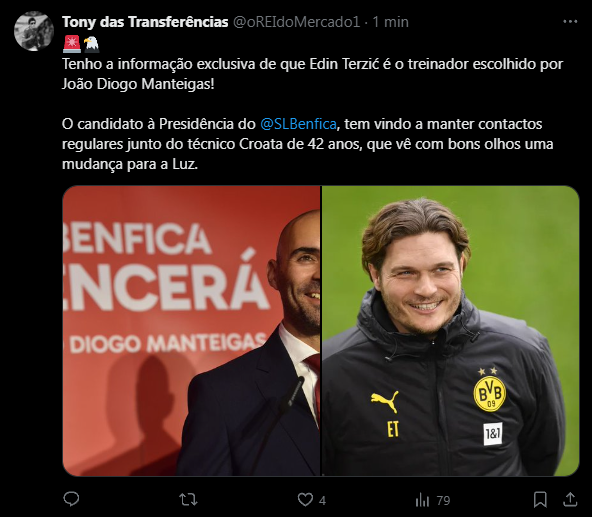This screenshot has height=517, width=592.
Task: Repost this tweet using the retweet icon
Action: pos(188,500)
